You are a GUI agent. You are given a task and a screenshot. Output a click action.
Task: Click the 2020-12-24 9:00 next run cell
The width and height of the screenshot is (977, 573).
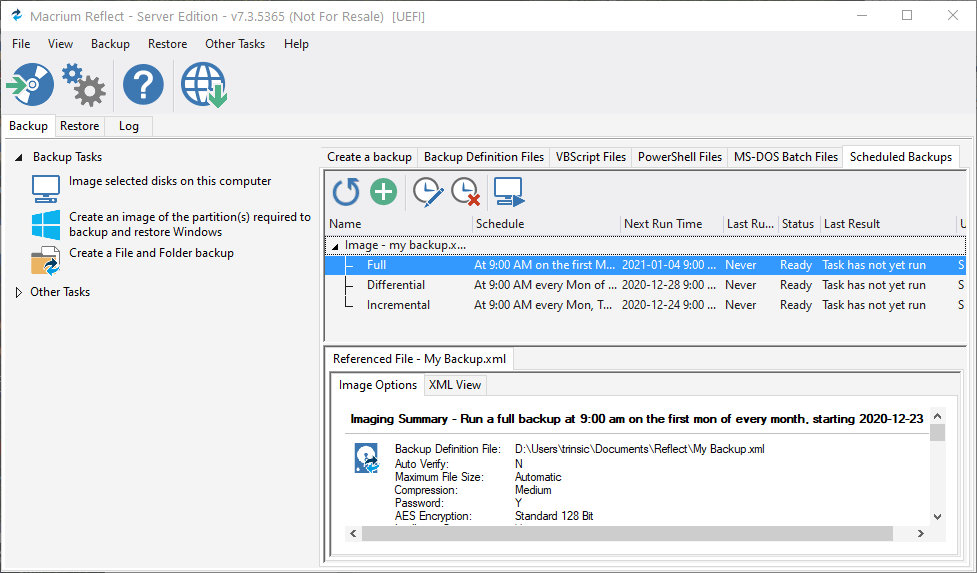(x=669, y=305)
